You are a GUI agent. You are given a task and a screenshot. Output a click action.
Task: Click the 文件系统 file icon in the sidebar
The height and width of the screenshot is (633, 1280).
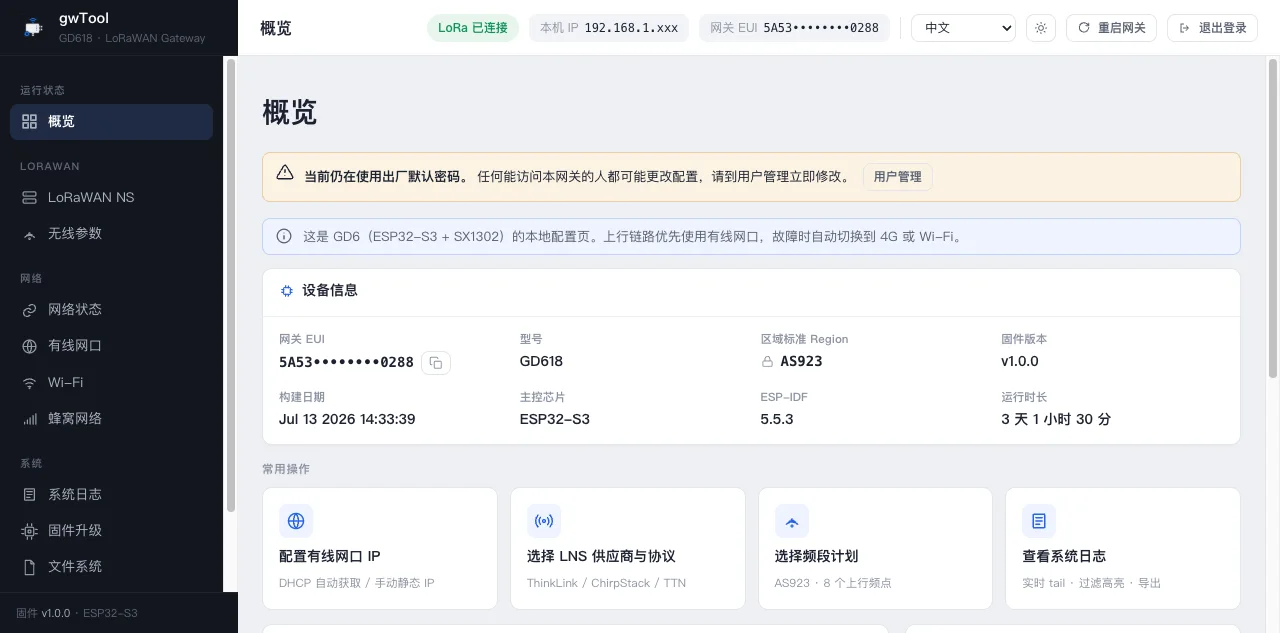click(29, 566)
